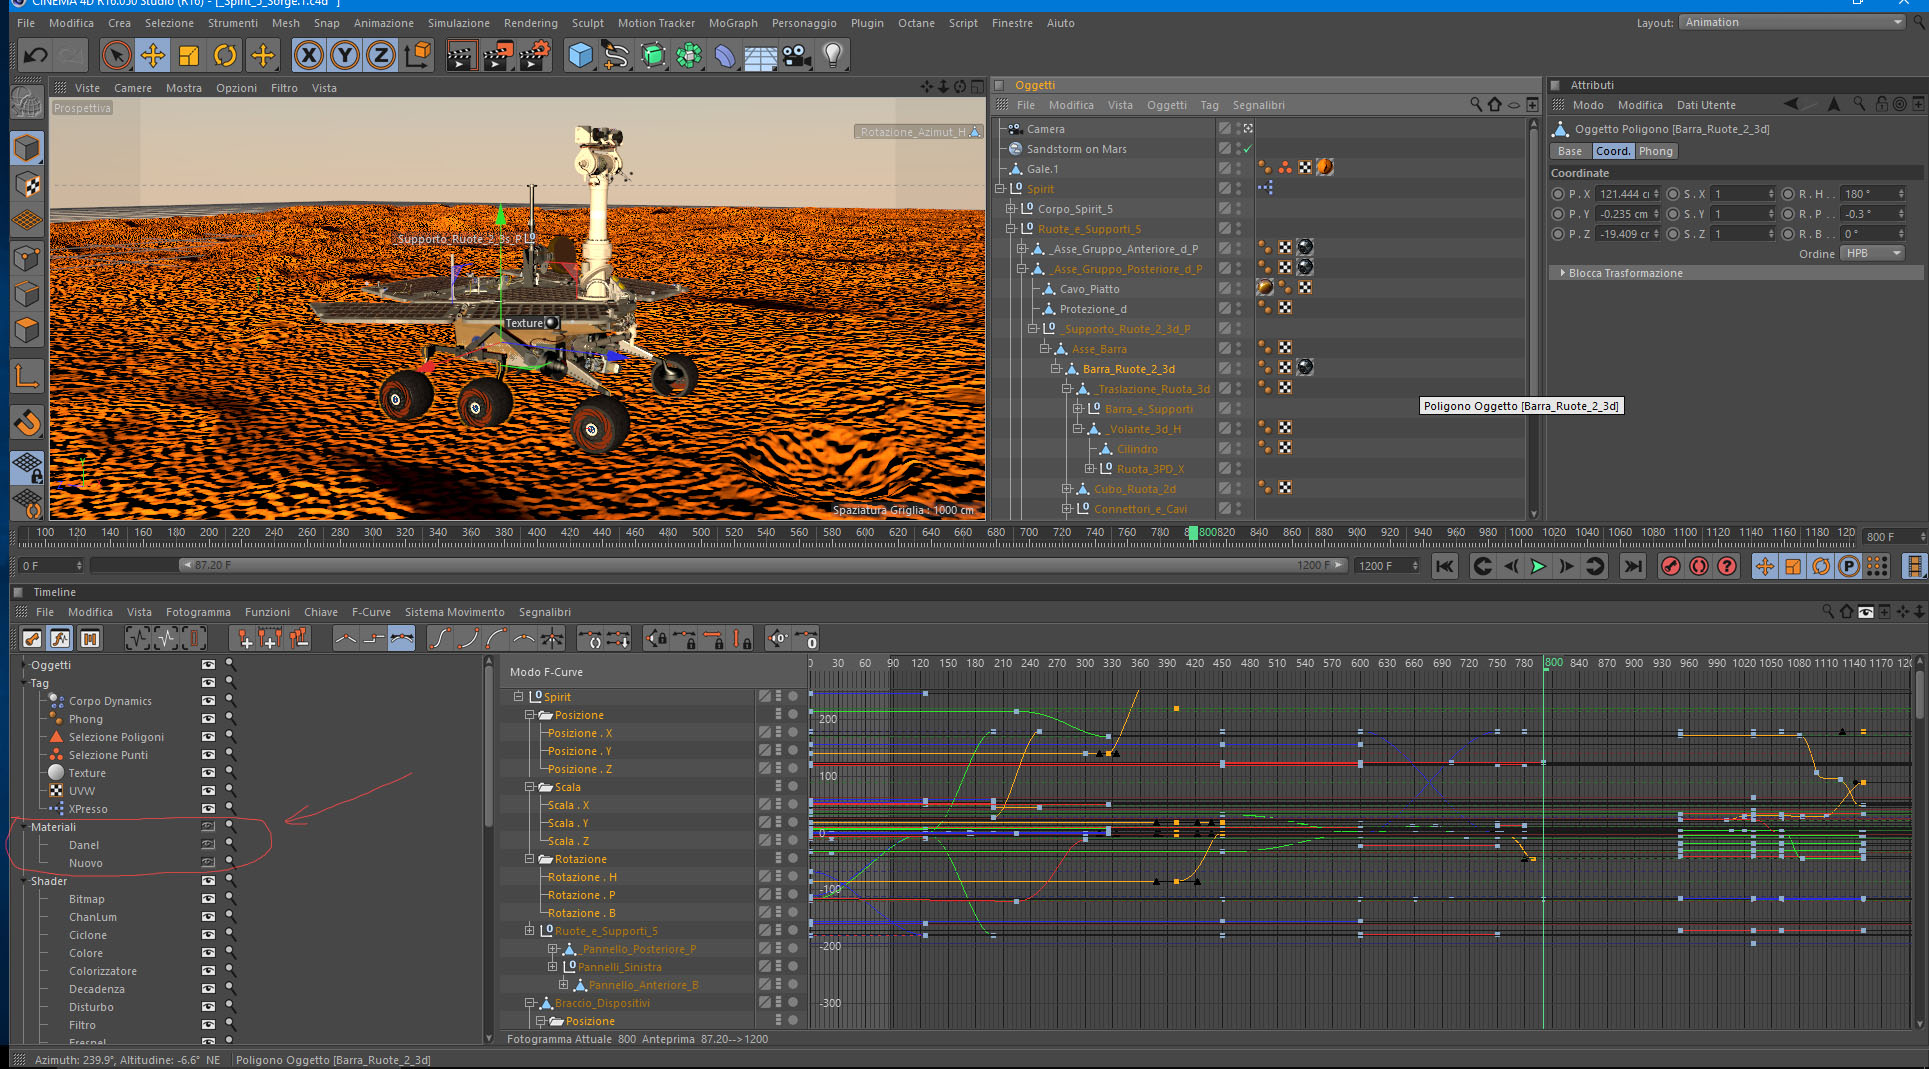Switch to the Phong tab
1929x1069 pixels.
pos(1655,151)
